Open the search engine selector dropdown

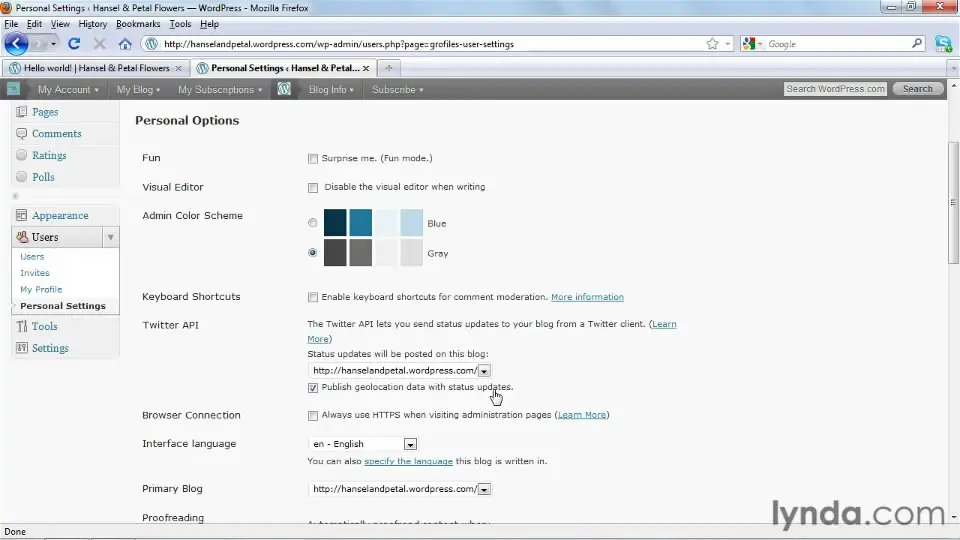(x=752, y=43)
